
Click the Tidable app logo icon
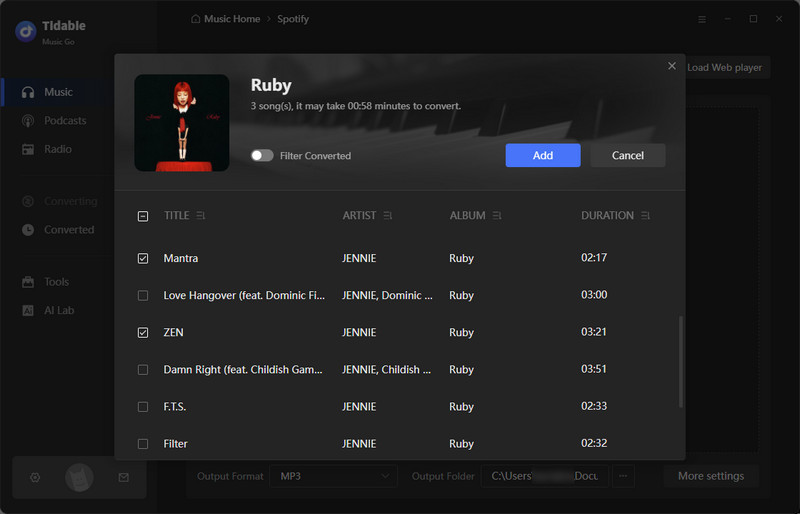[26, 31]
